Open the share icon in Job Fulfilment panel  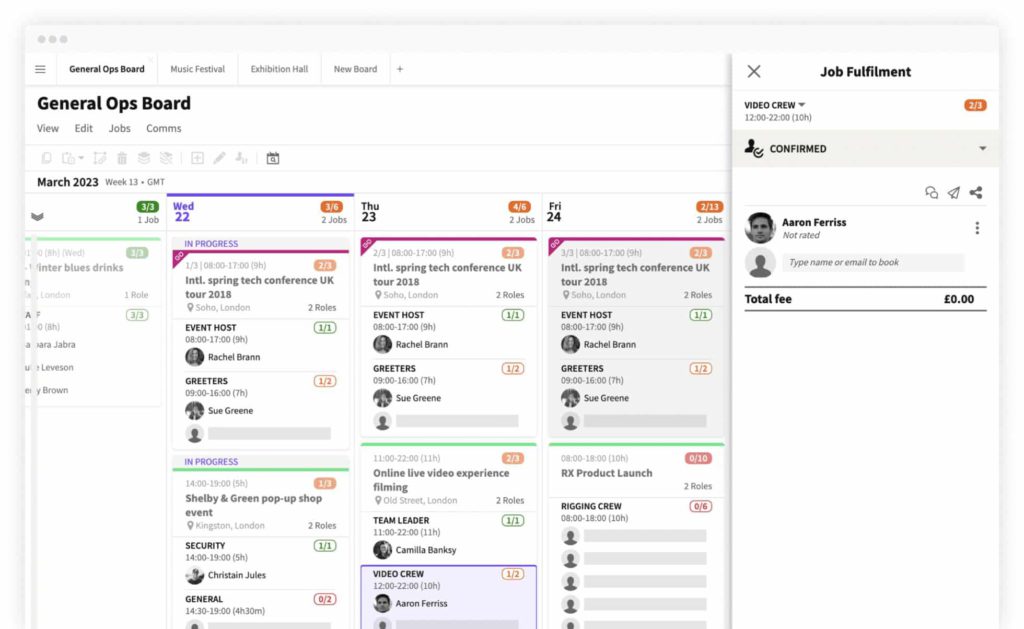point(976,193)
